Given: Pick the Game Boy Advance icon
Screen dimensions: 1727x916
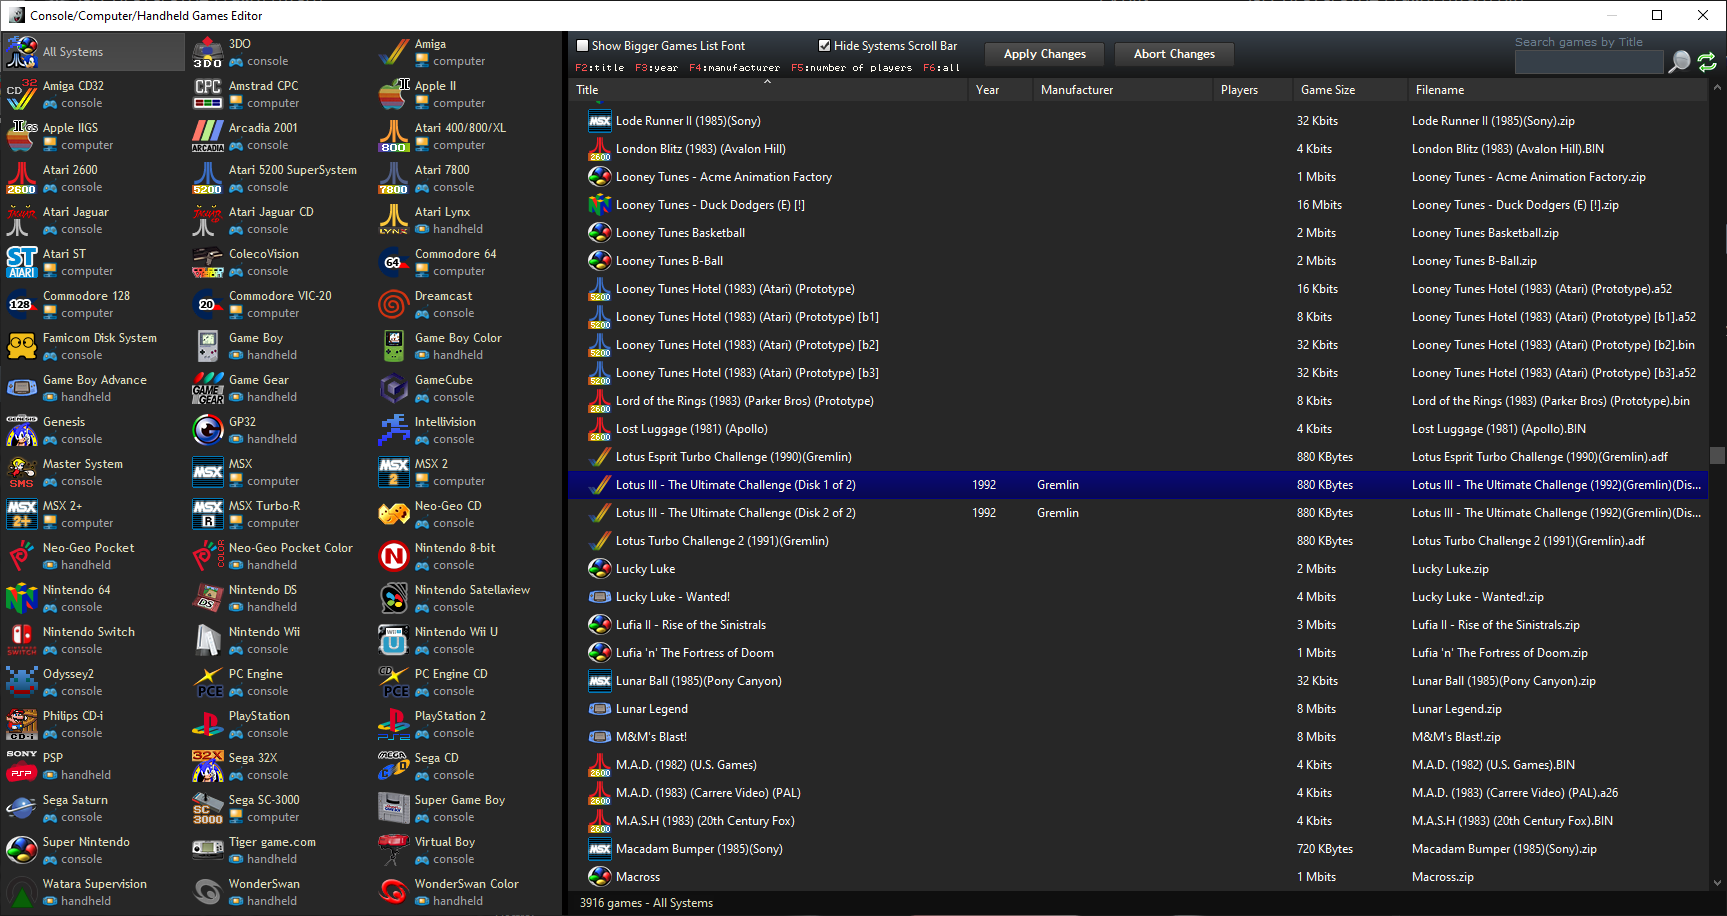Looking at the screenshot, I should [x=22, y=388].
